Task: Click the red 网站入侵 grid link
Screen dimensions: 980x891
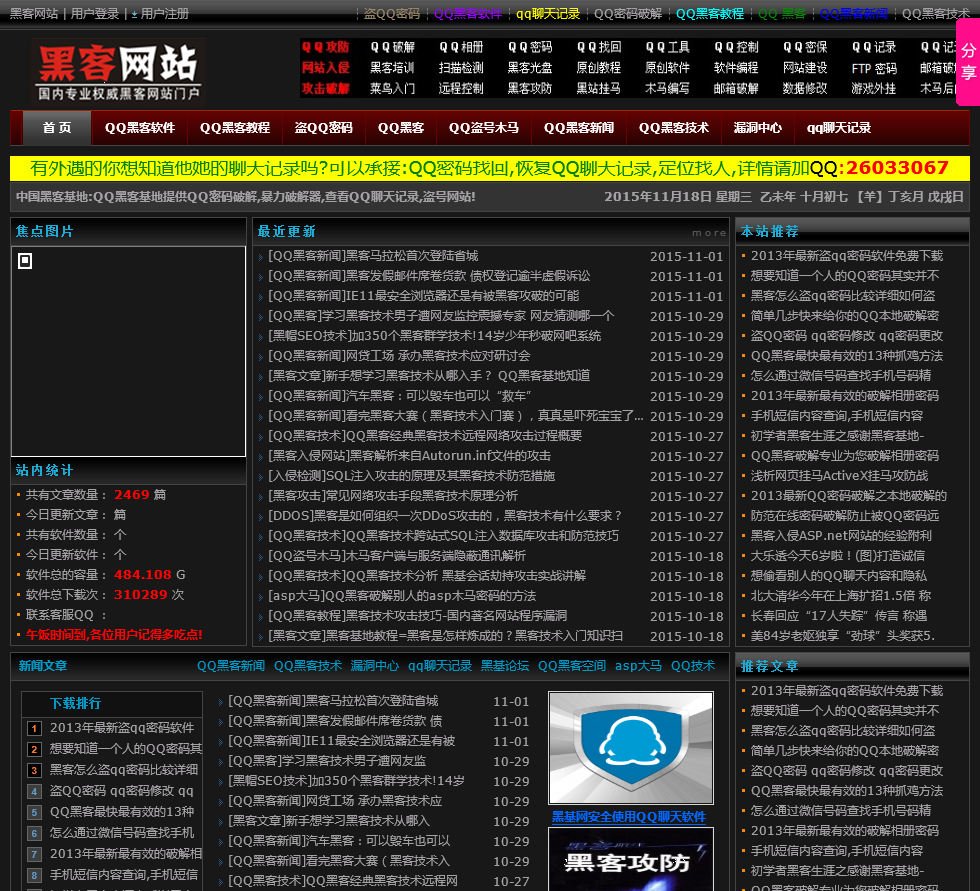Action: 325,67
